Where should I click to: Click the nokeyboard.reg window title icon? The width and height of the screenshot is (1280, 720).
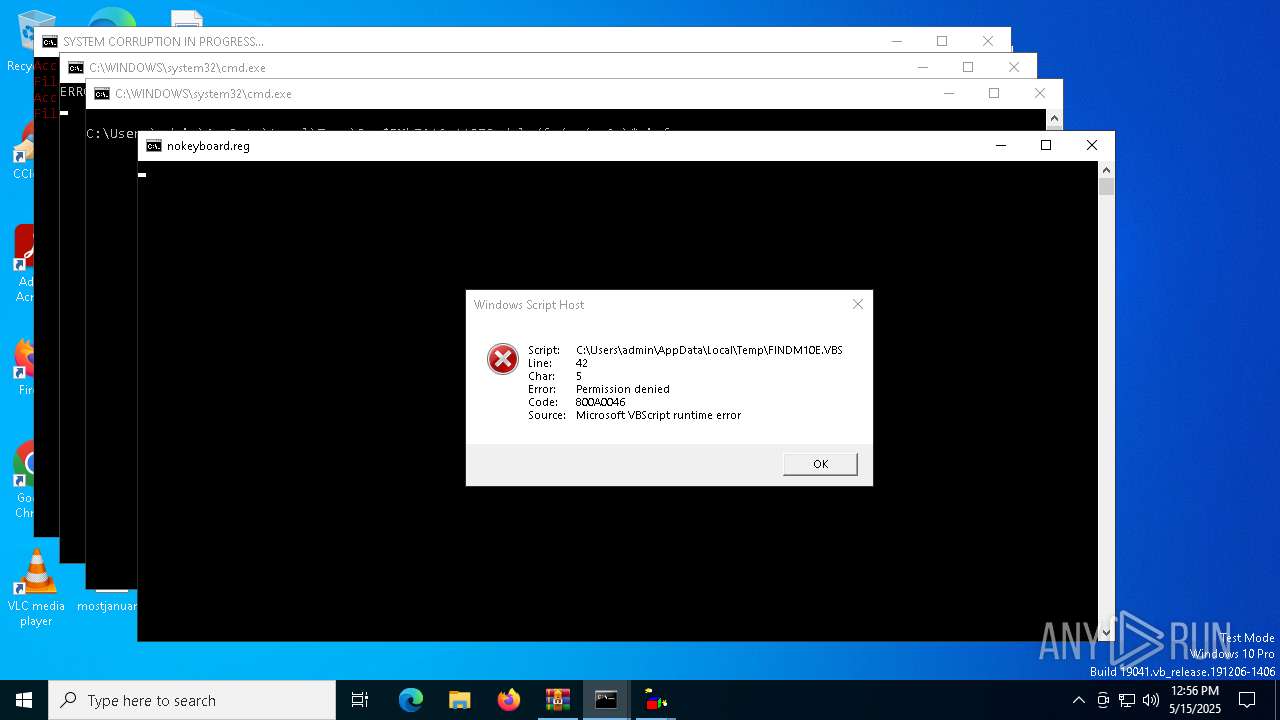(153, 146)
